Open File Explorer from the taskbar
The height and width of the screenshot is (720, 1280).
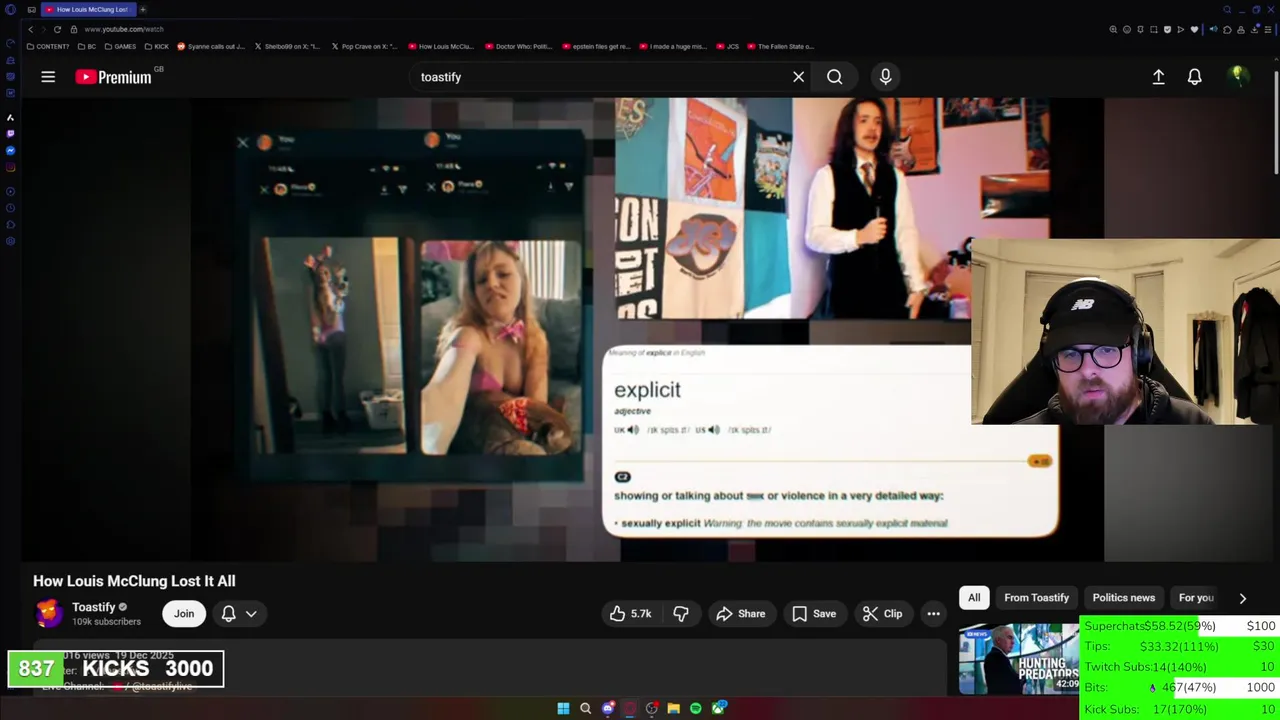[674, 708]
